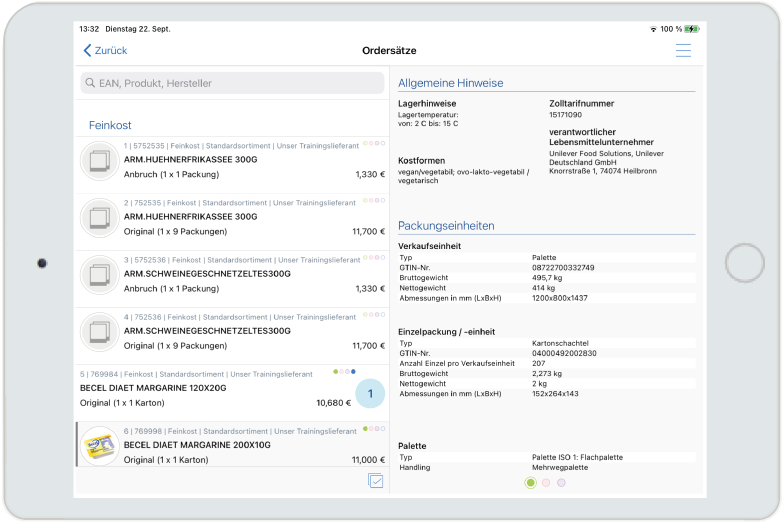Tap the battery icon in status bar
The image size is (782, 522).
coord(691,29)
